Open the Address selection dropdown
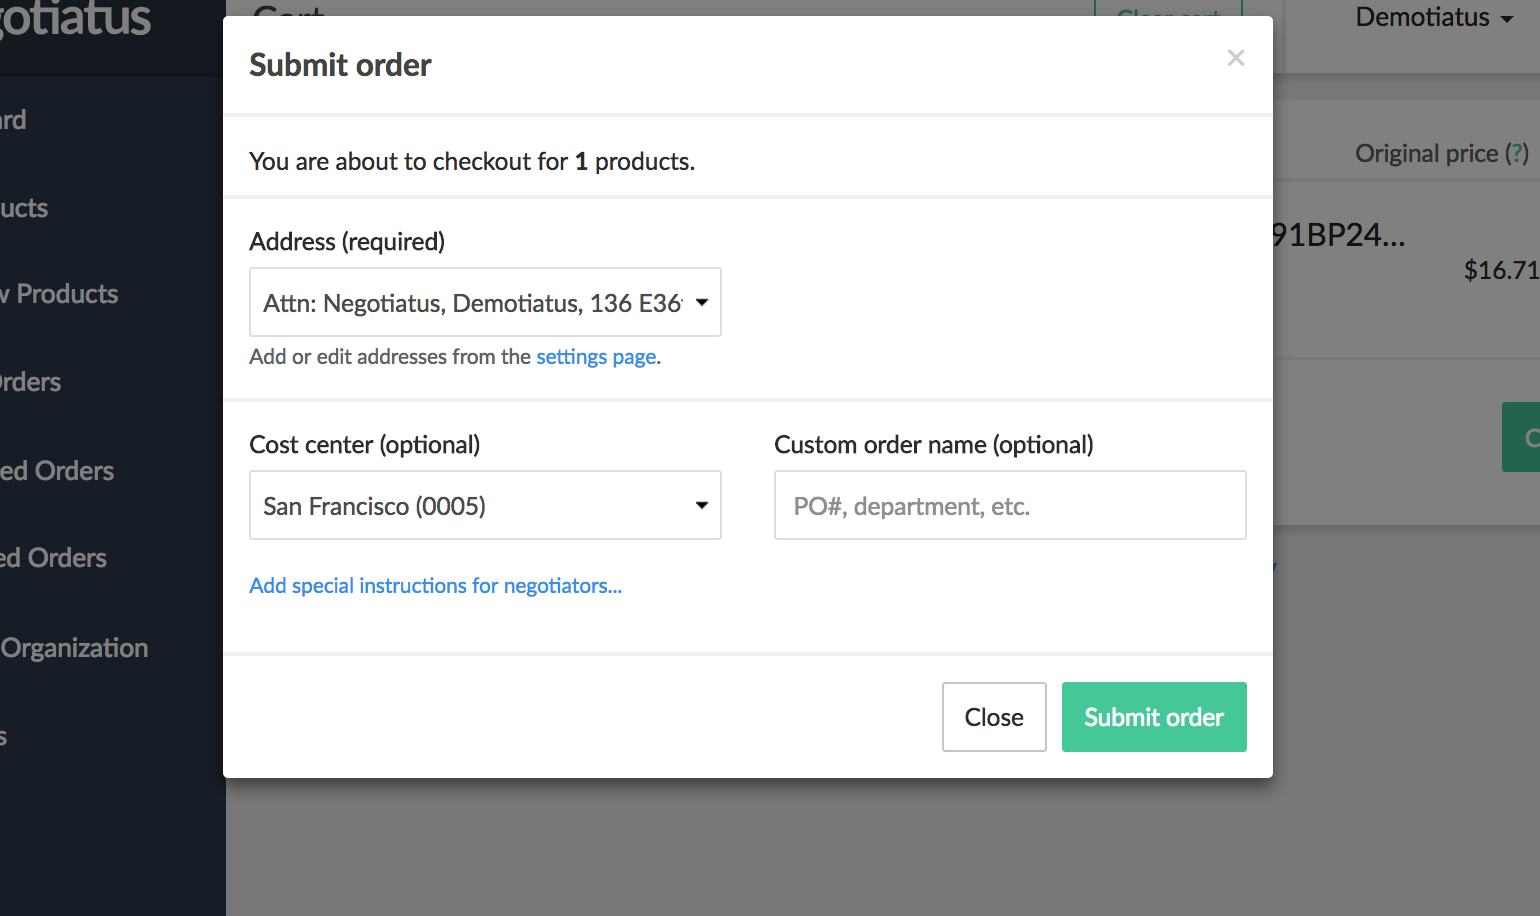The width and height of the screenshot is (1540, 916). 485,302
